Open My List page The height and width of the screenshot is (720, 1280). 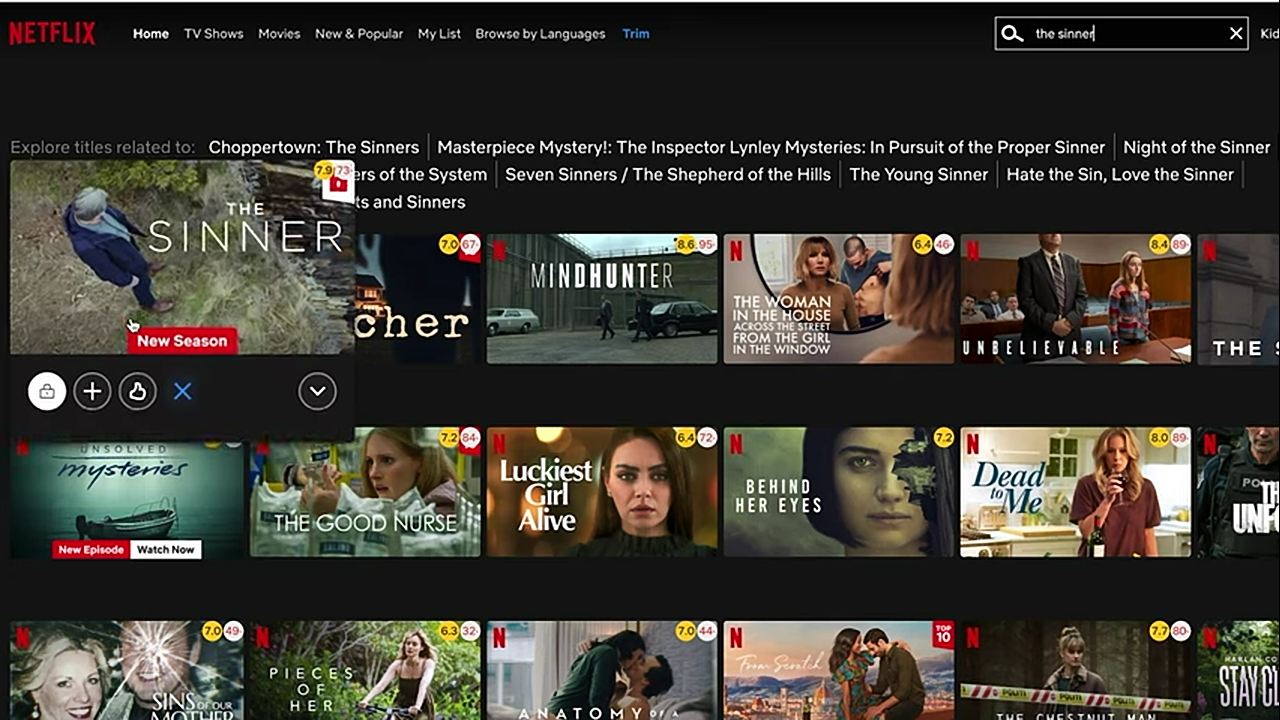(439, 34)
